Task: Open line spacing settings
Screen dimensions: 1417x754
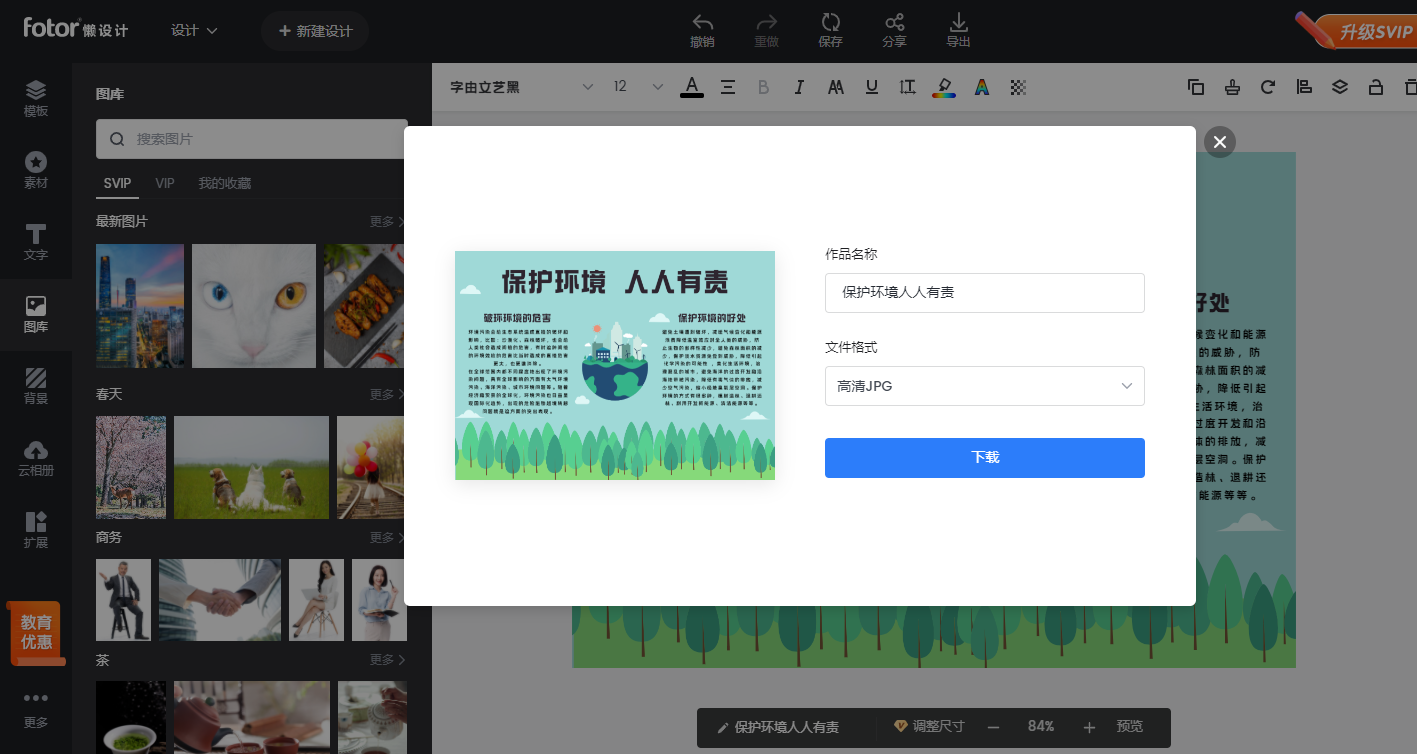Action: pyautogui.click(x=907, y=87)
